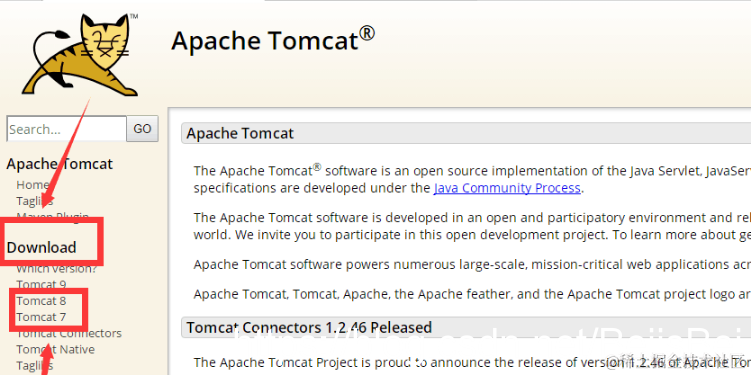Open the Home sidebar link
The image size is (751, 376).
33,185
